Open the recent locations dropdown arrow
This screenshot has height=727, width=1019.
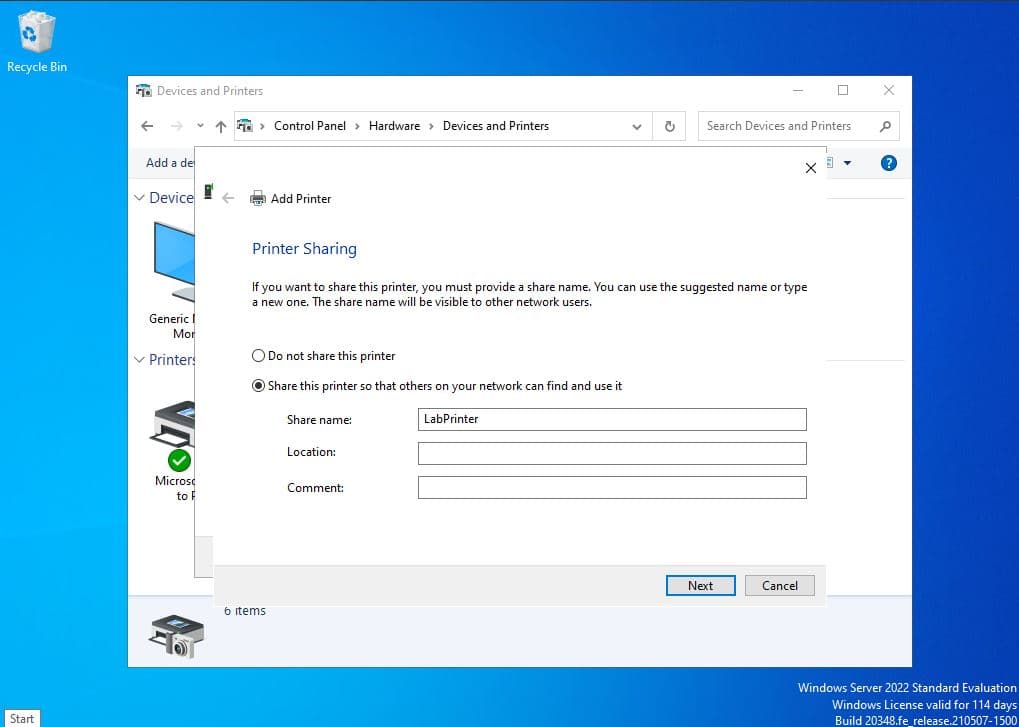(x=200, y=126)
